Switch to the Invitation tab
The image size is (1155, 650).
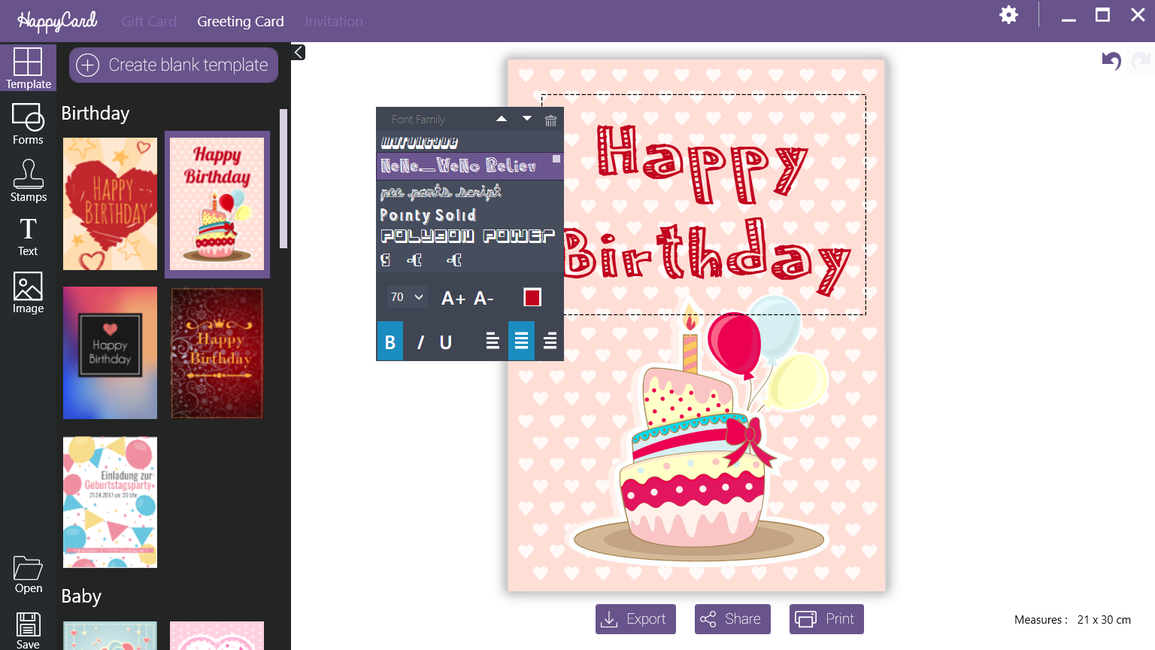[334, 21]
